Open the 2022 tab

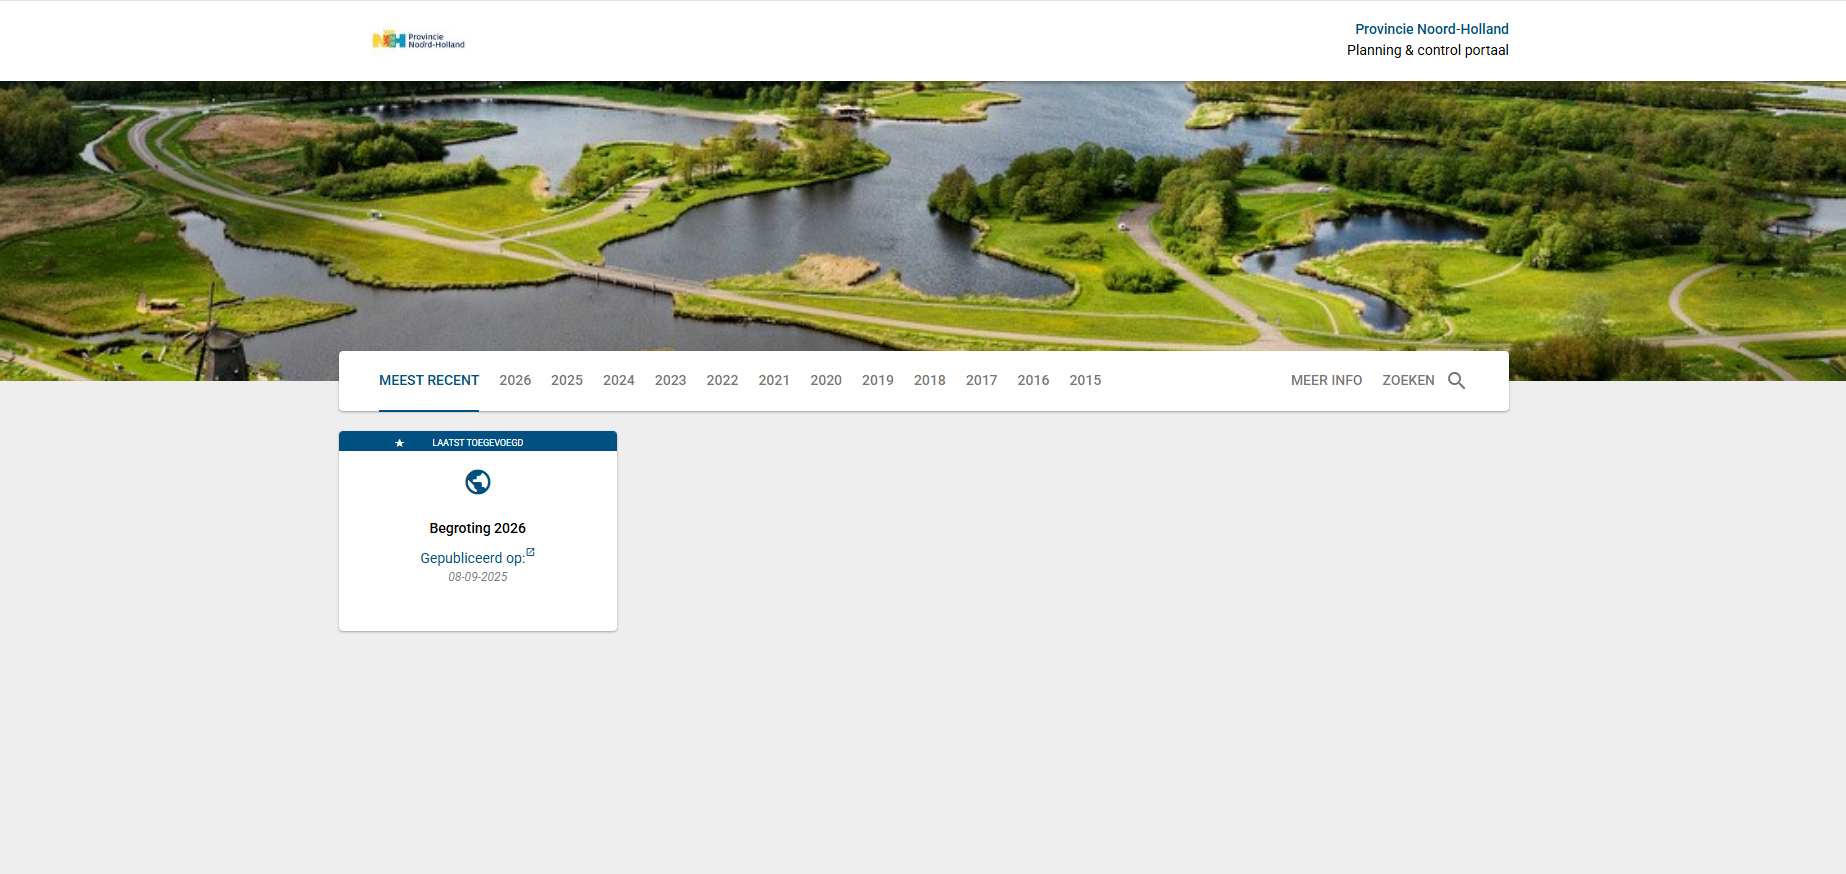coord(722,381)
